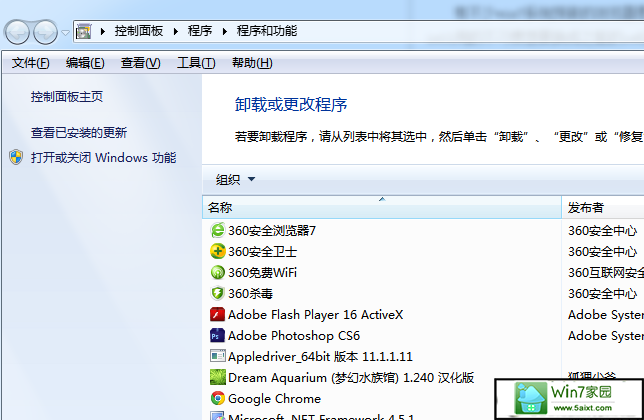Select Appledriver_64bit 版本 11.1.1.11 entry
This screenshot has height=420, width=644.
(x=320, y=357)
